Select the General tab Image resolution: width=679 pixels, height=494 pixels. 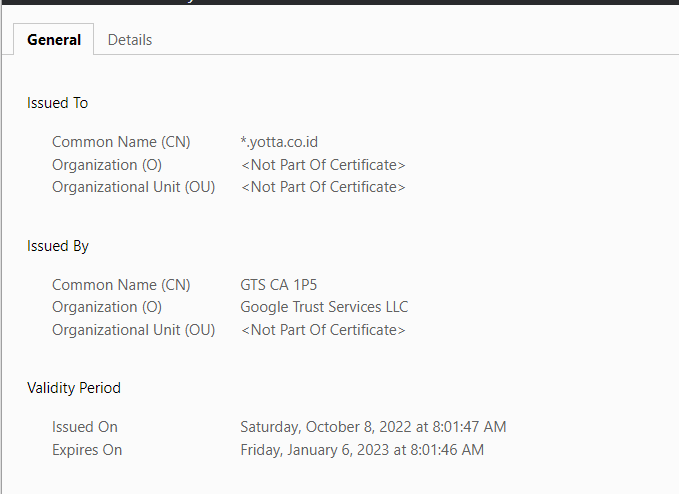pos(54,40)
